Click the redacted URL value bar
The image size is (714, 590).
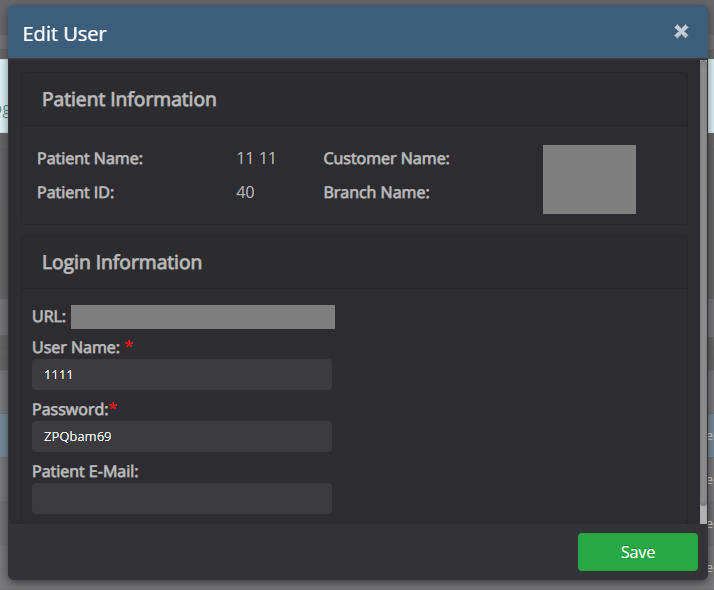[203, 317]
